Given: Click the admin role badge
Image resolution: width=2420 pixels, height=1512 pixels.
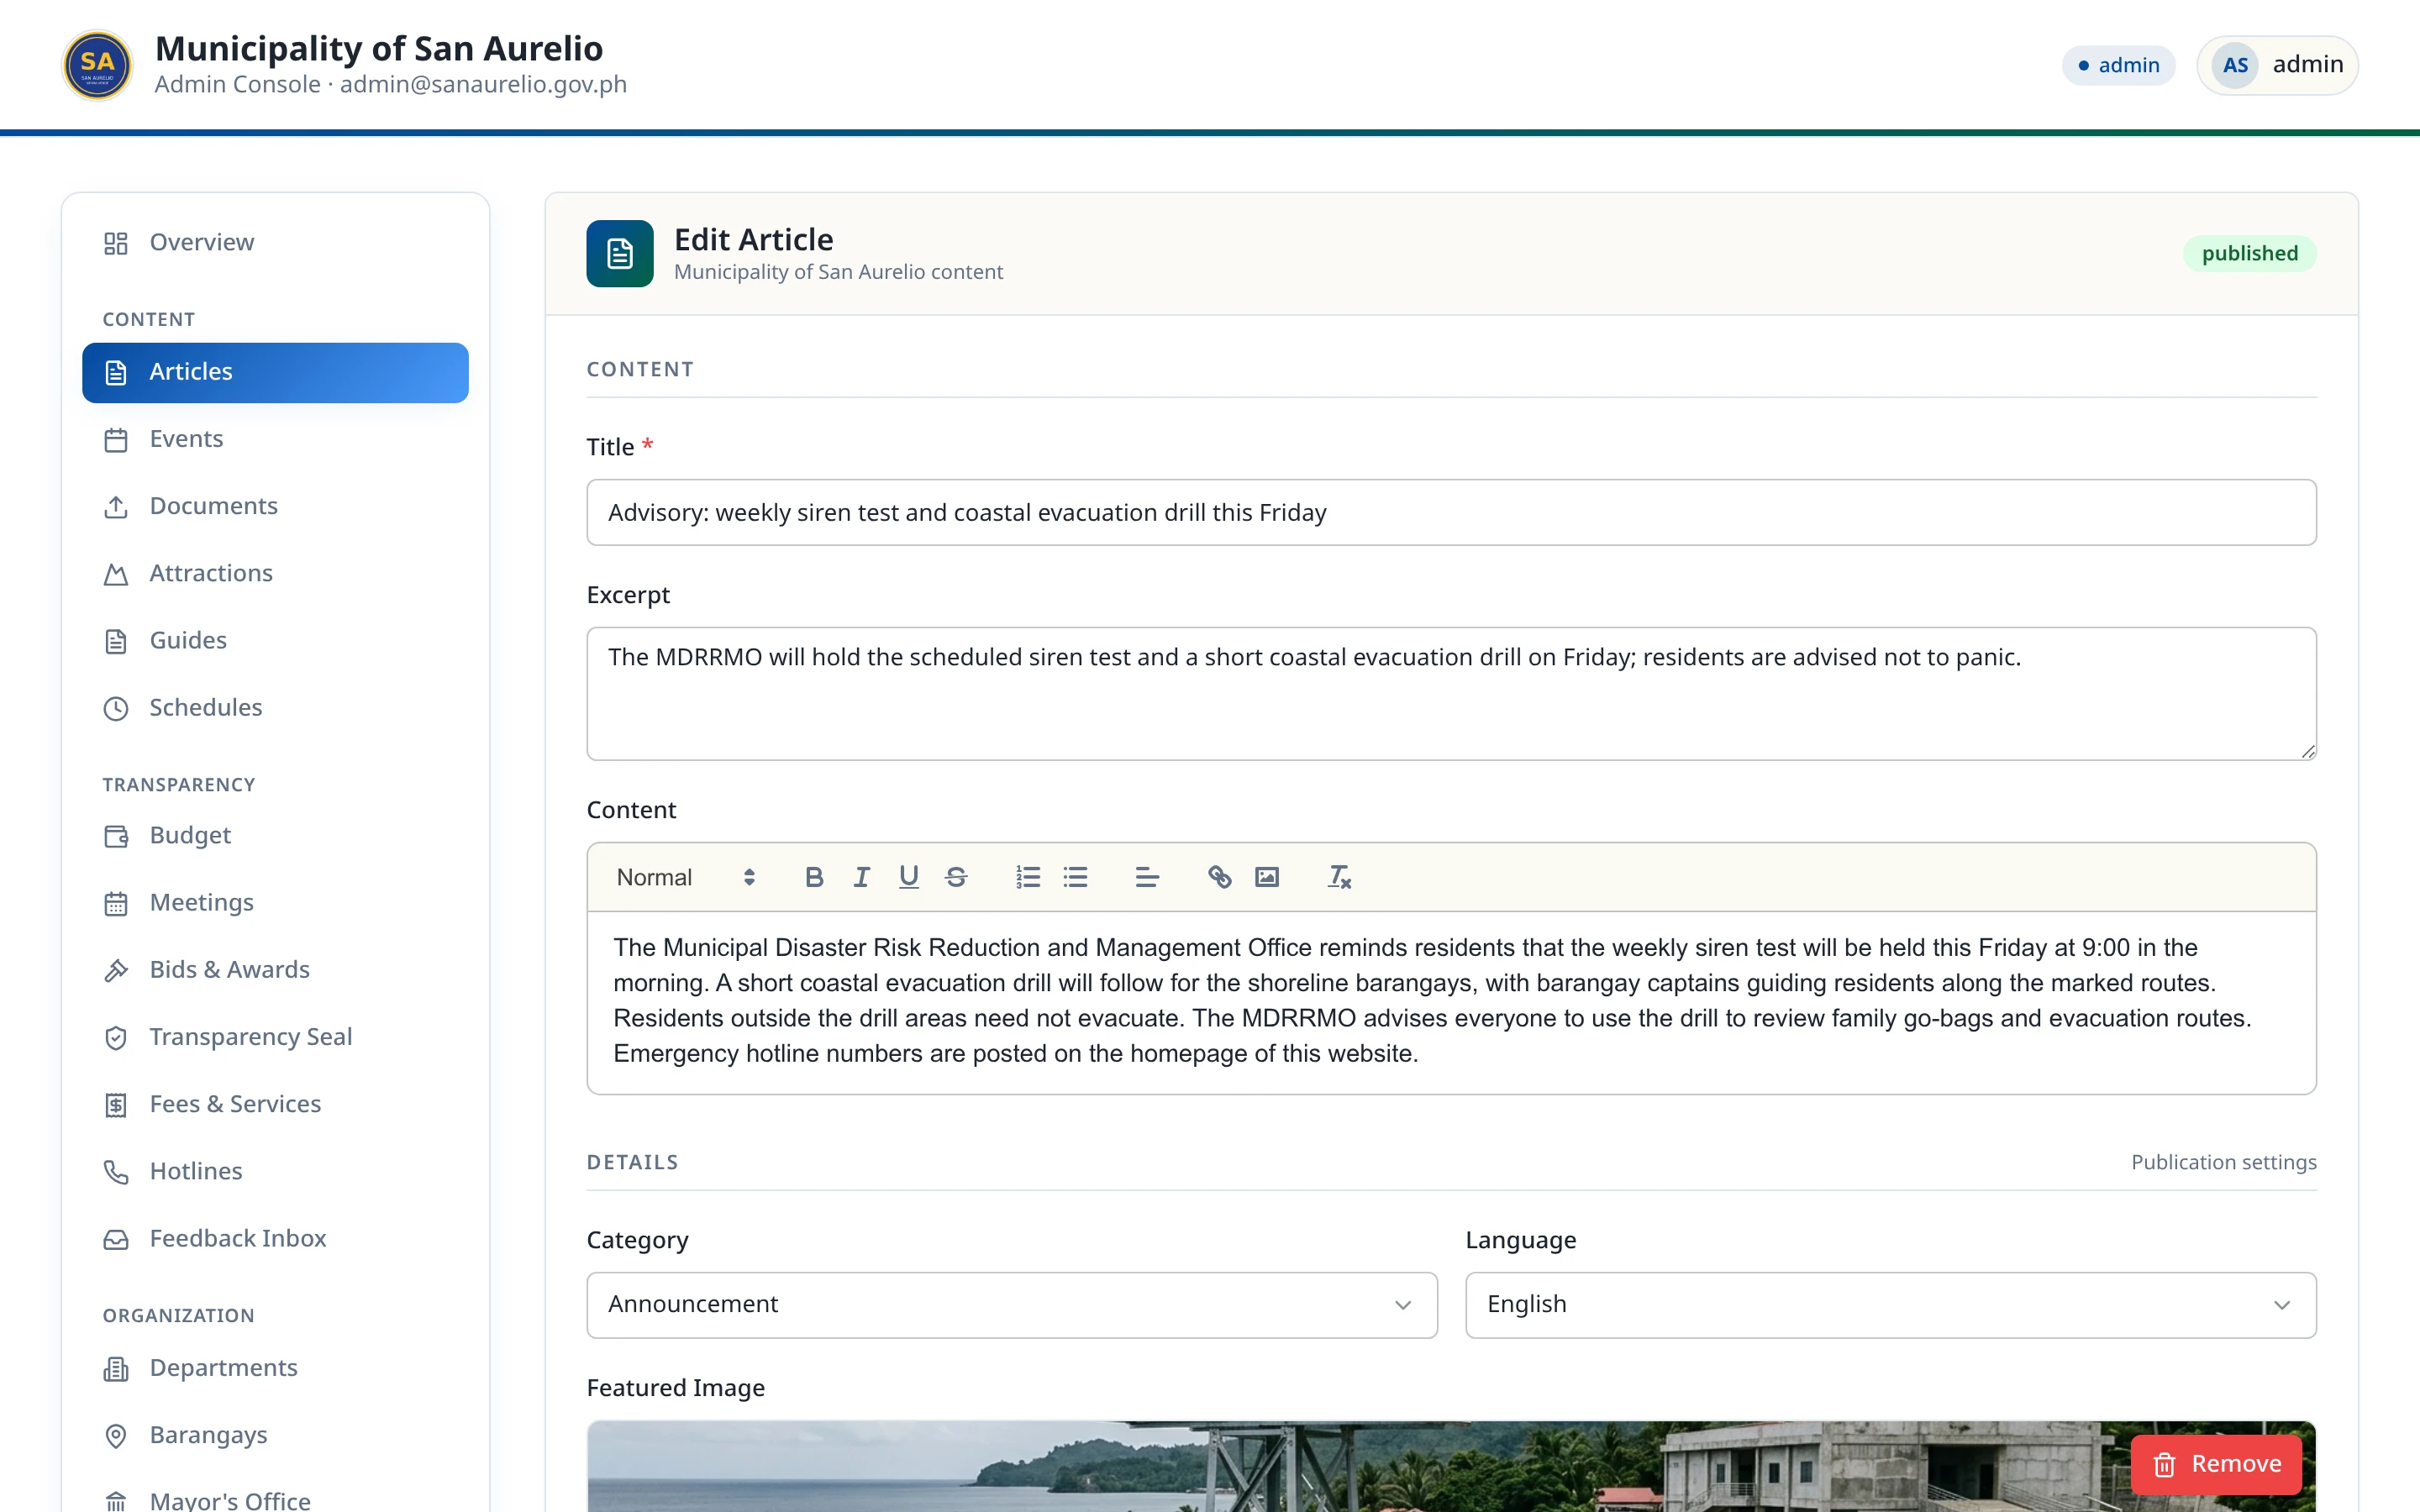Looking at the screenshot, I should [x=2118, y=65].
